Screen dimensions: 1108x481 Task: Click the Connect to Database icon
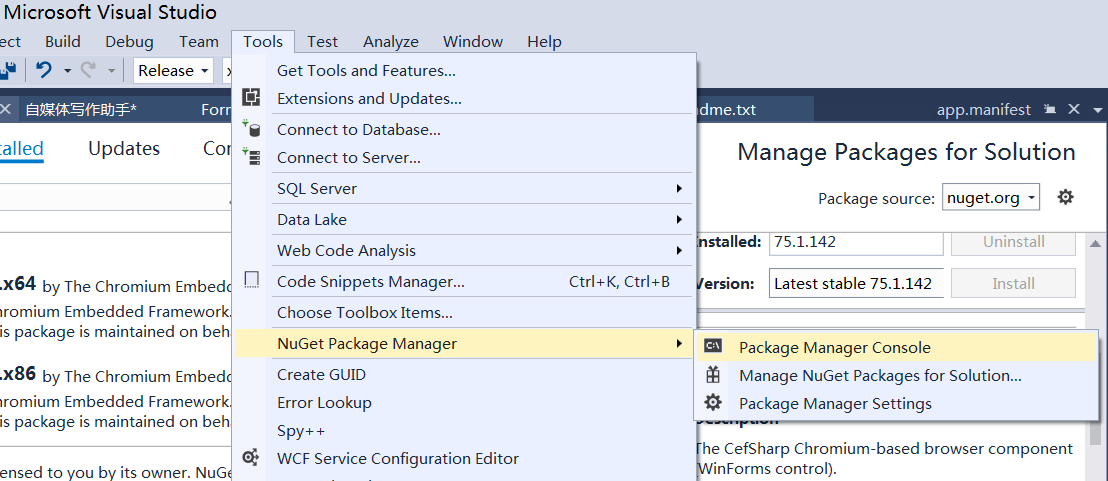tap(252, 129)
